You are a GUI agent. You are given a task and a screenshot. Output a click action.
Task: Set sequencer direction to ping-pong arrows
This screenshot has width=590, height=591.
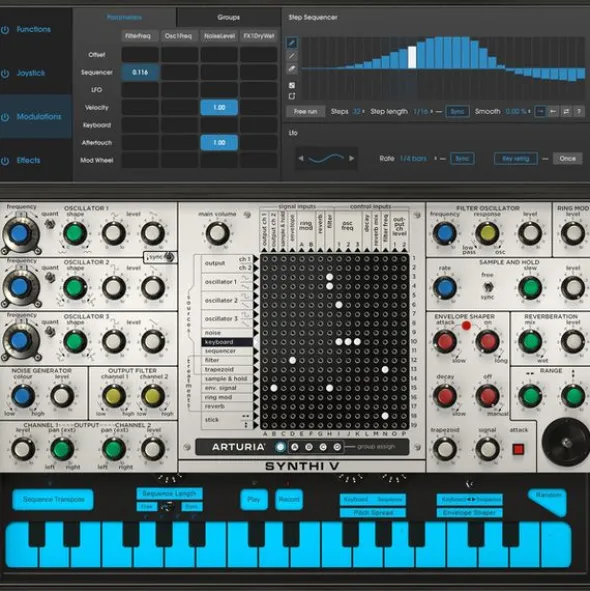[566, 111]
